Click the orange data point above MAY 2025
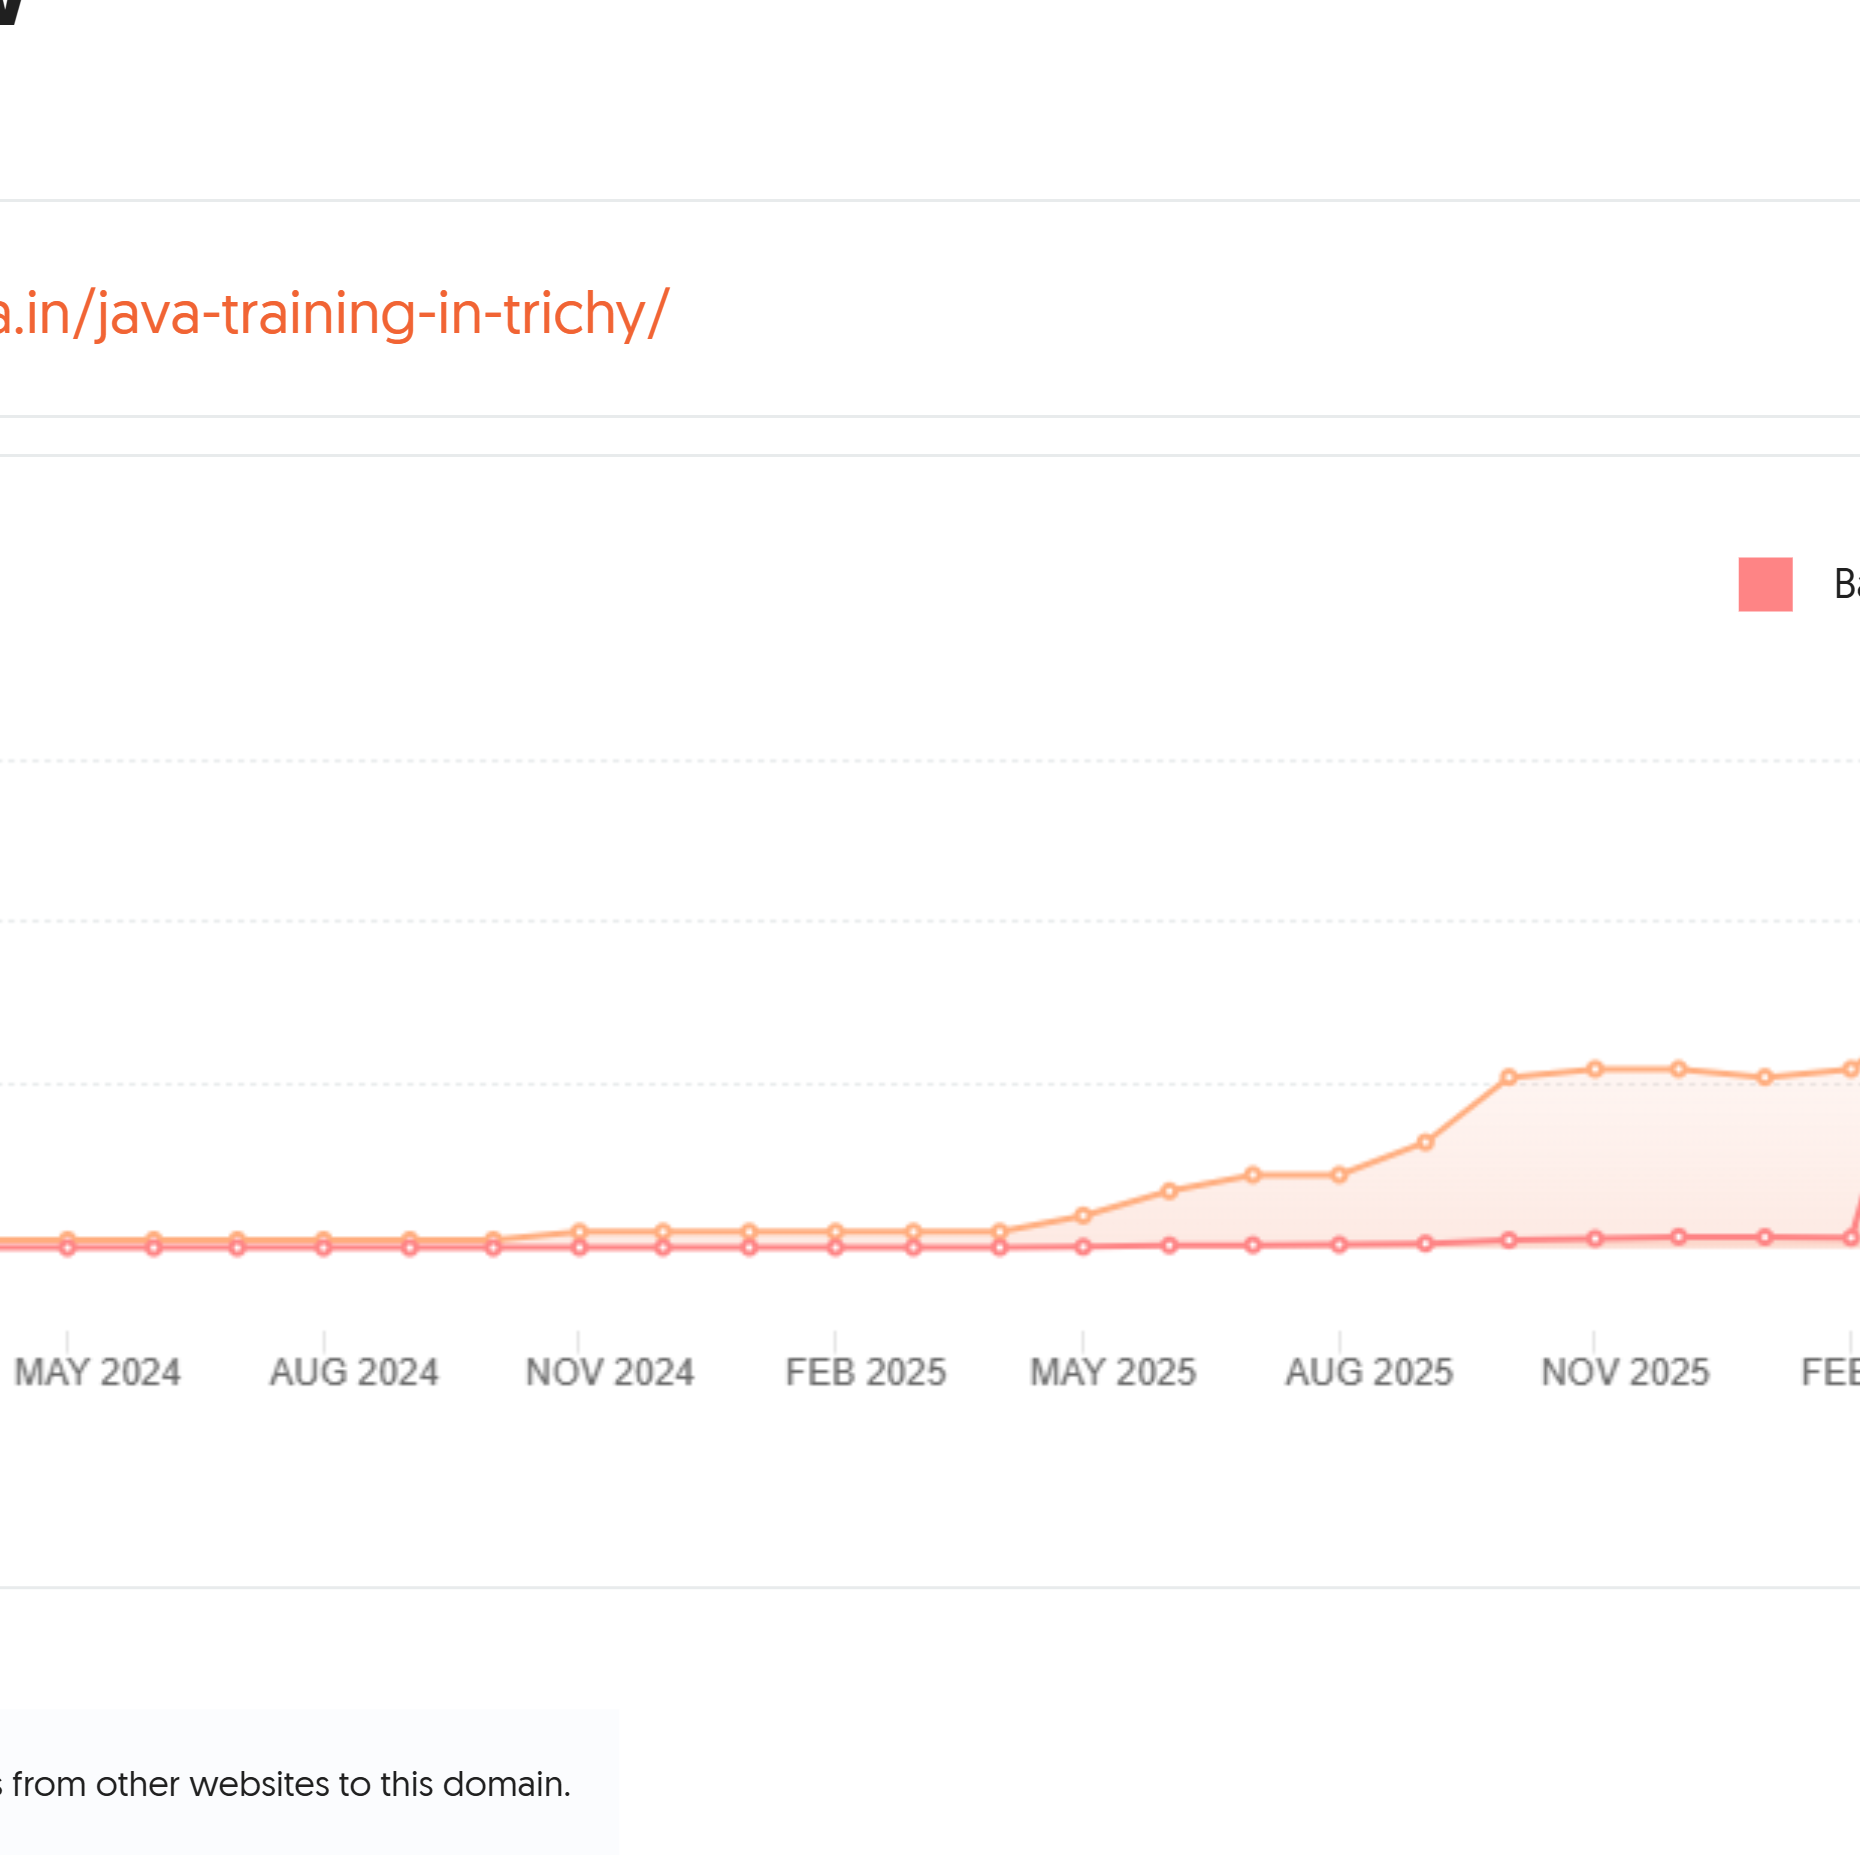The width and height of the screenshot is (1860, 1860). [x=1083, y=1216]
